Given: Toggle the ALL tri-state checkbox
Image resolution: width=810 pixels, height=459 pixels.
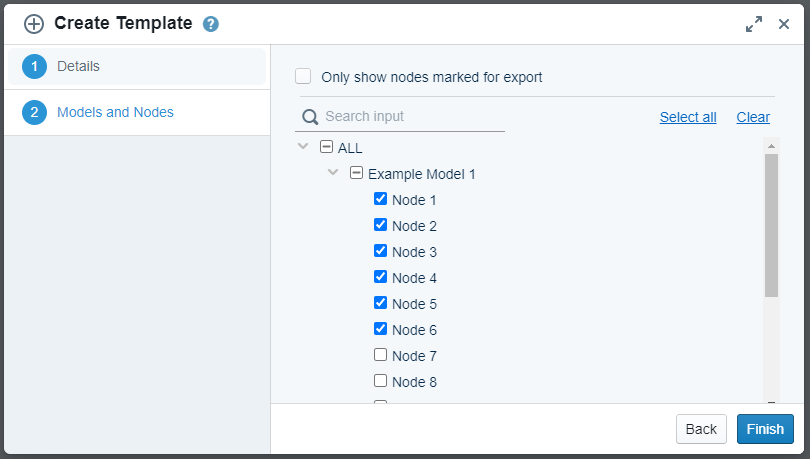Looking at the screenshot, I should (326, 147).
